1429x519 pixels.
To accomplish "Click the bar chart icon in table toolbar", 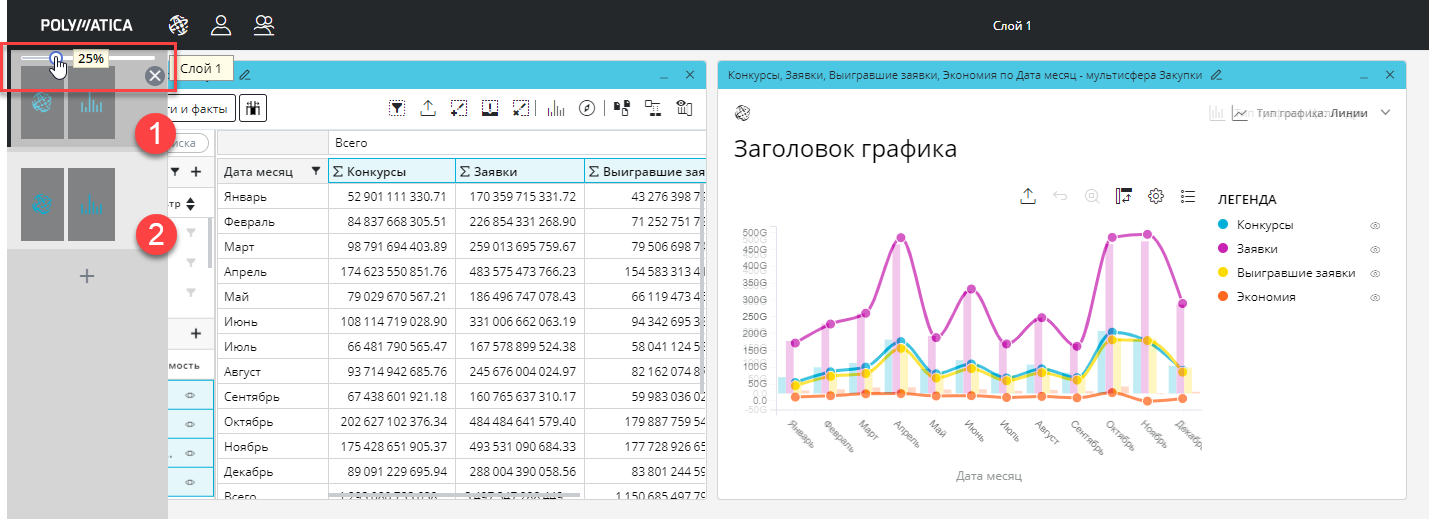I will [557, 108].
